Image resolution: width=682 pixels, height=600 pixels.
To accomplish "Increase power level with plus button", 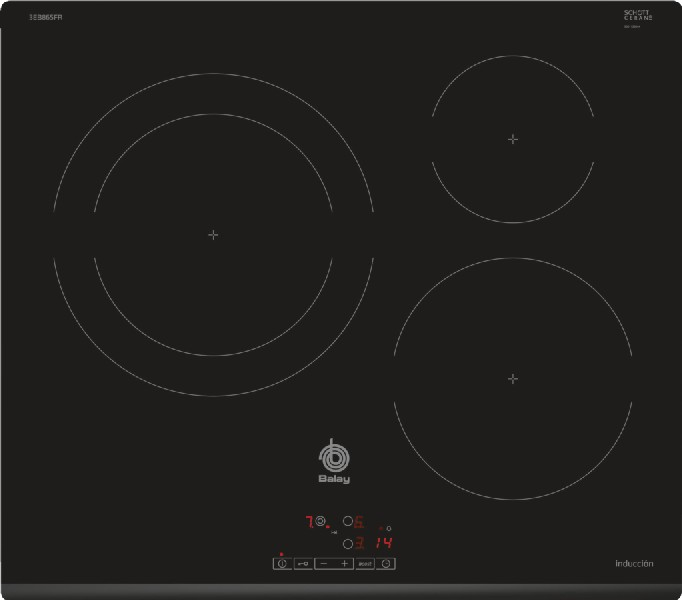I will click(344, 564).
